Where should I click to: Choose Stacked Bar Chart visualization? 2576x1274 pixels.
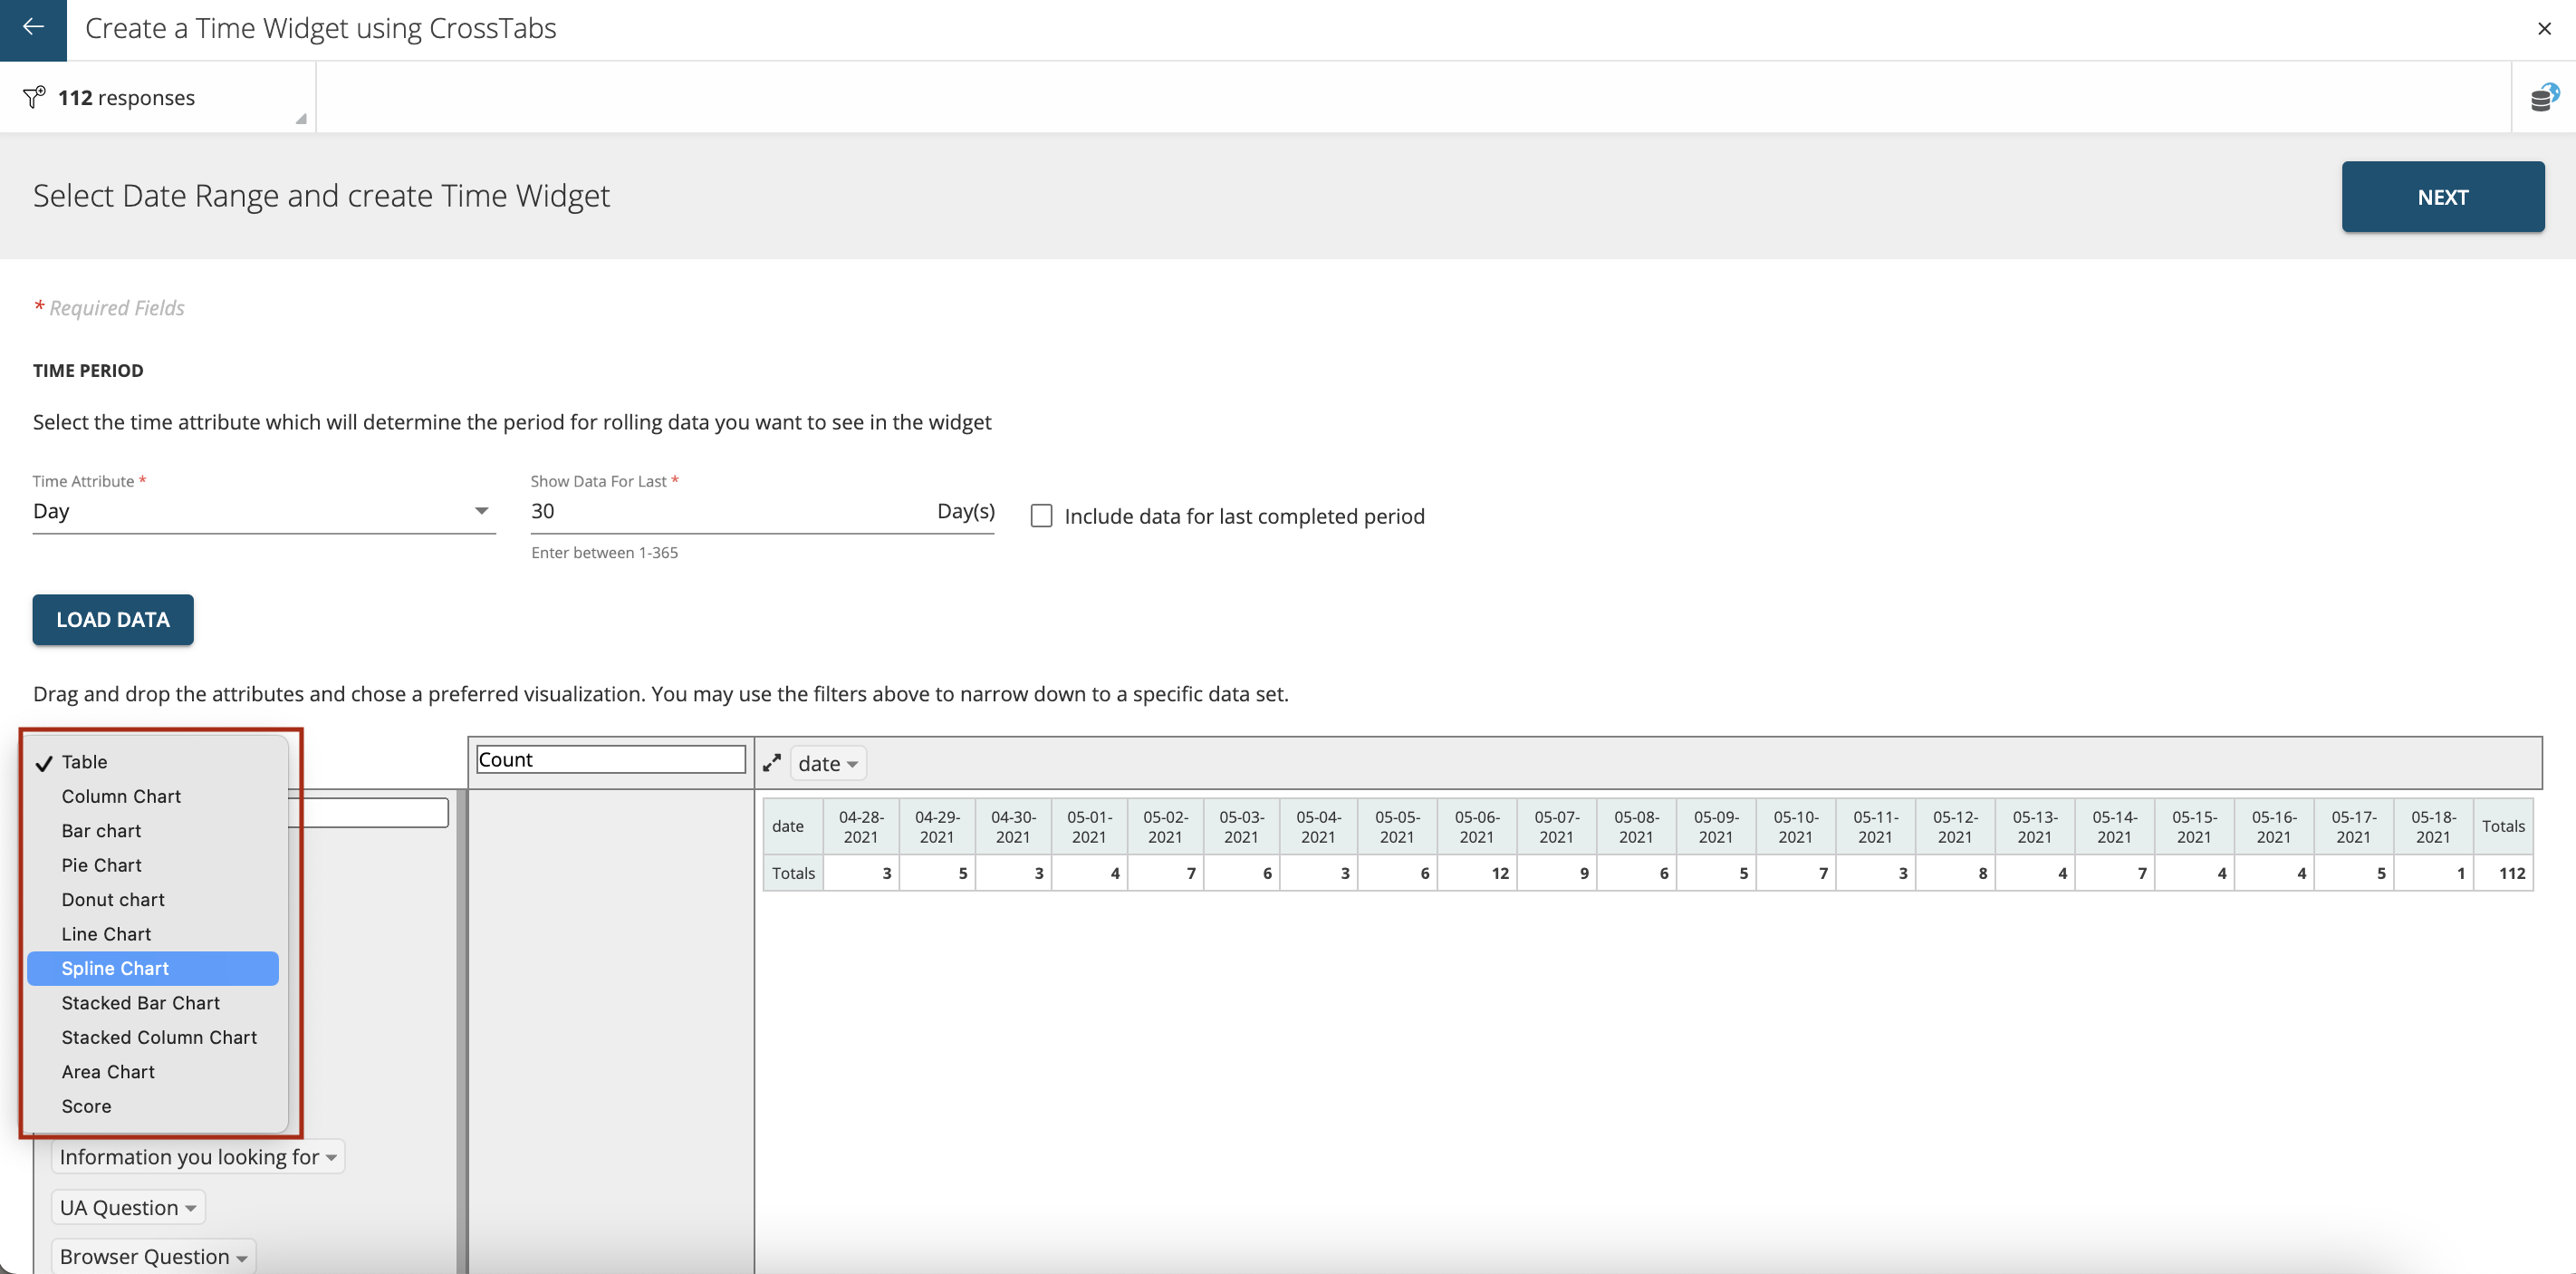153,1003
